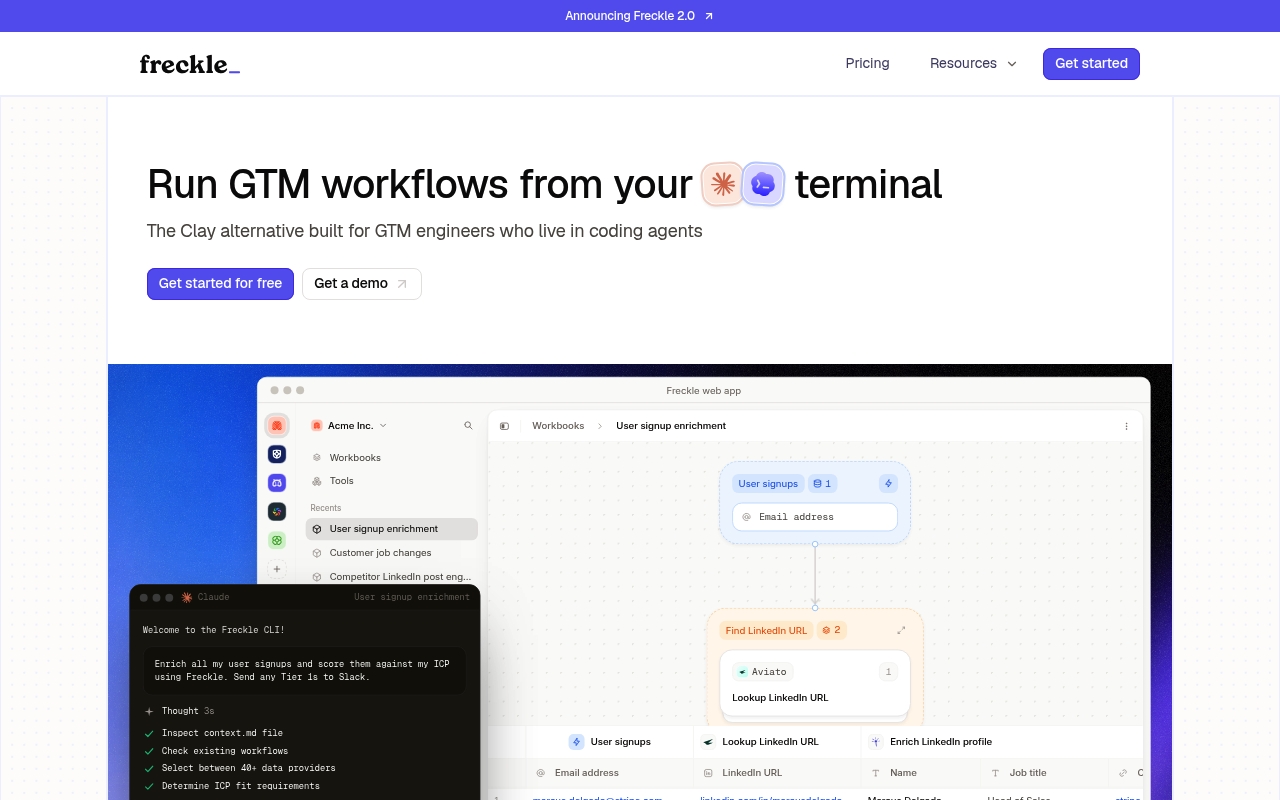Select the green circle workspace icon
Viewport: 1280px width, 800px height.
pos(277,540)
